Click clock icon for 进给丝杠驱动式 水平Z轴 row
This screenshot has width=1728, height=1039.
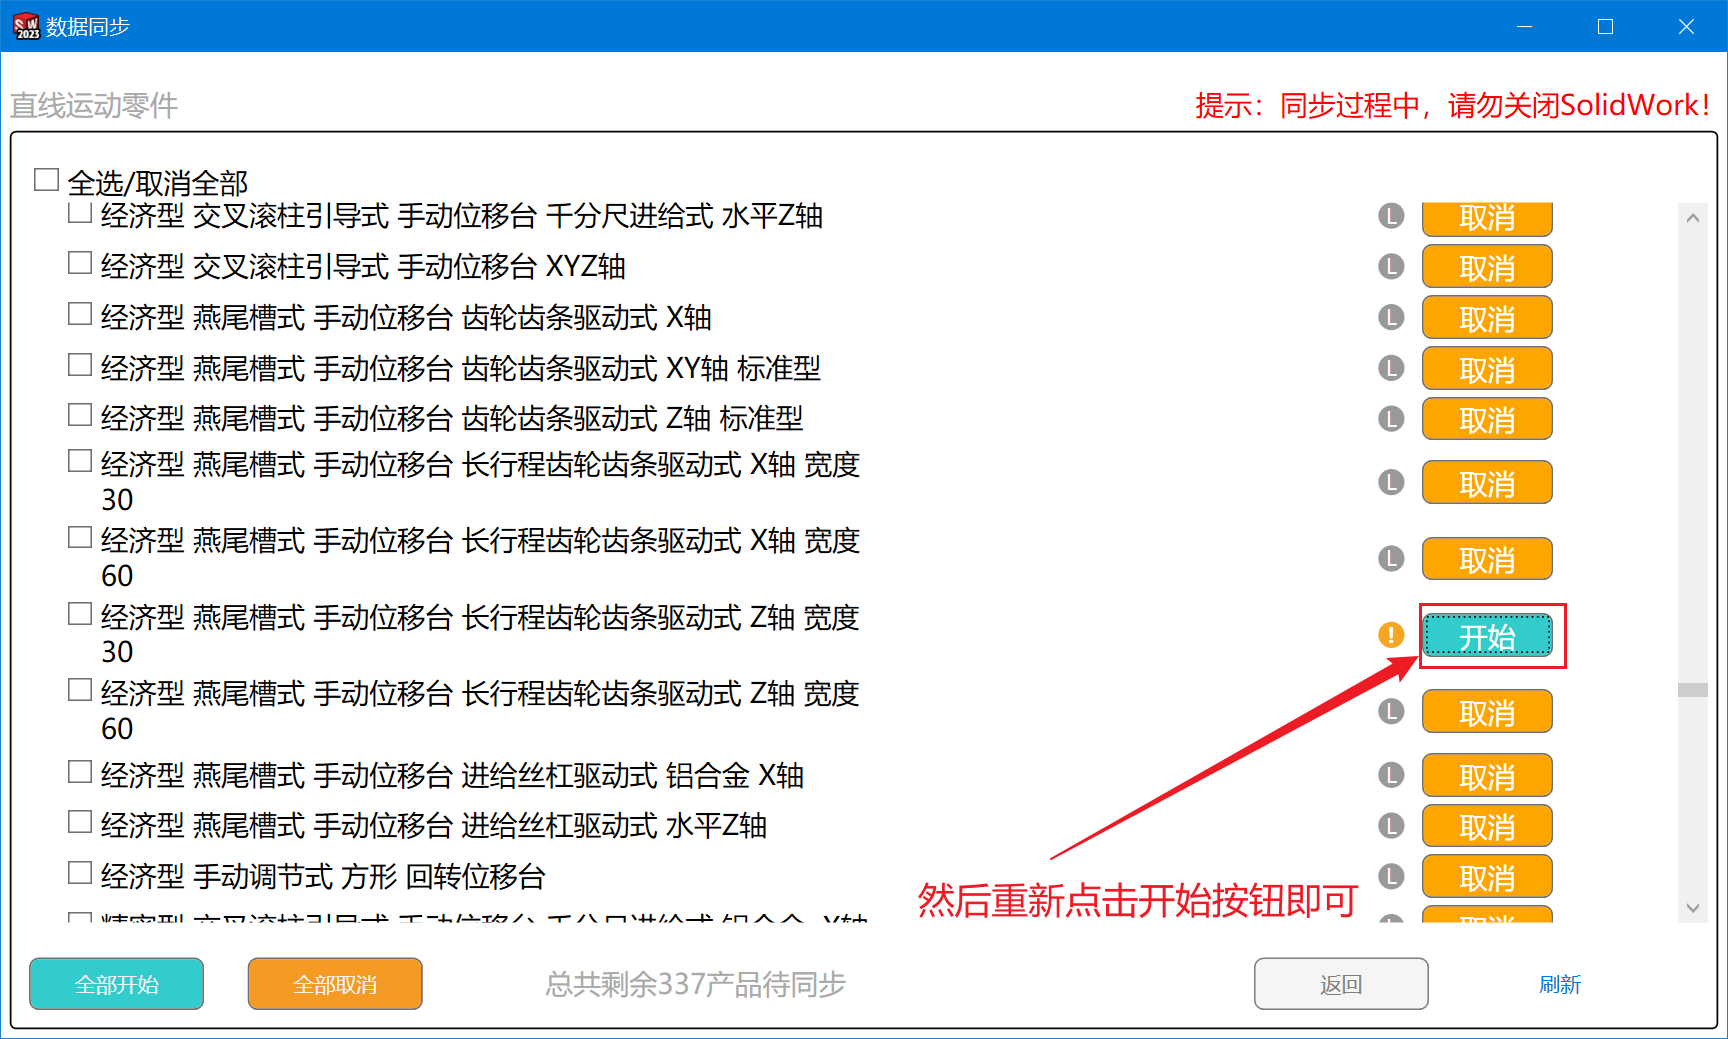click(1391, 826)
